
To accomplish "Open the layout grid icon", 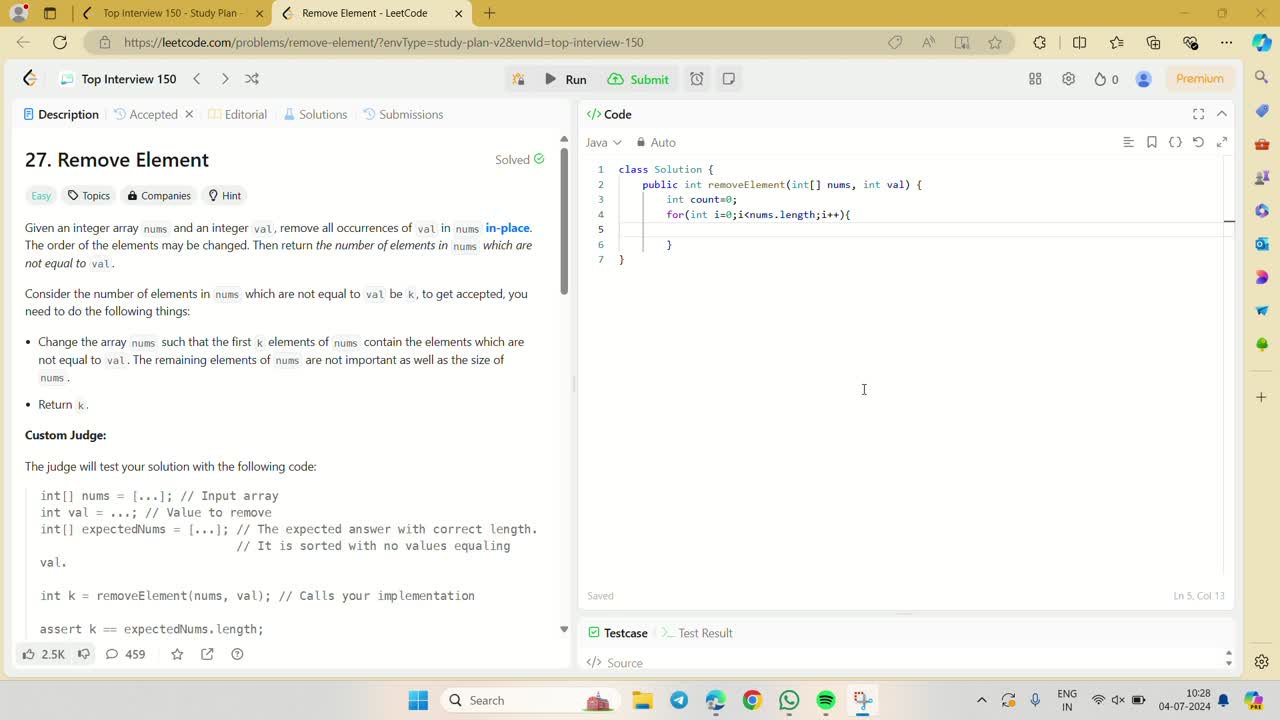I will pyautogui.click(x=1035, y=79).
